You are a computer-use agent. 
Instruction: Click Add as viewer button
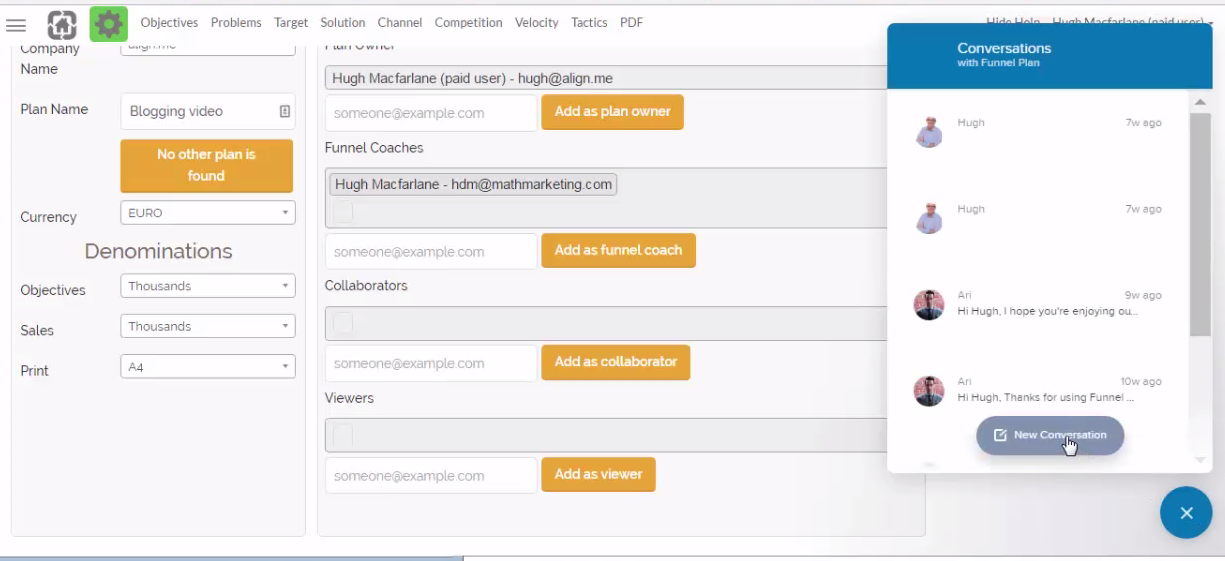tap(598, 474)
